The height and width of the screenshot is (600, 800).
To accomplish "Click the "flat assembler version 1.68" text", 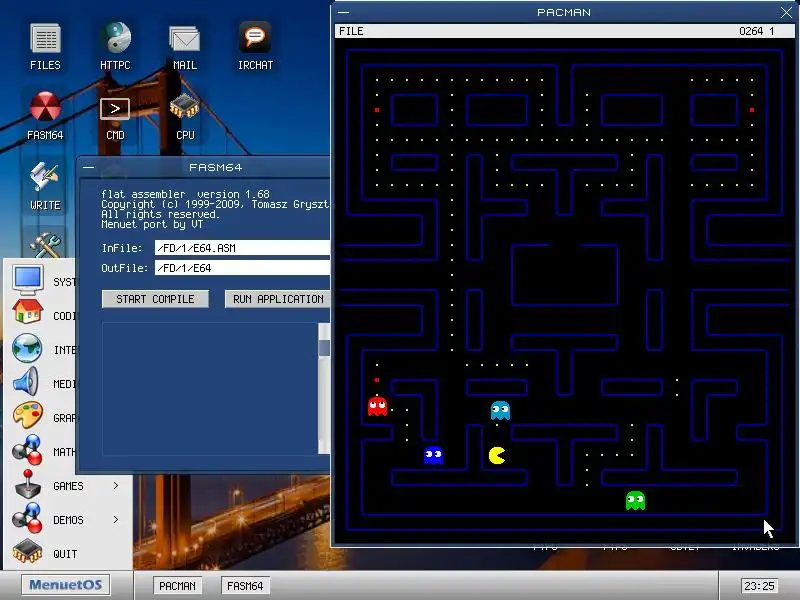I will click(x=185, y=194).
